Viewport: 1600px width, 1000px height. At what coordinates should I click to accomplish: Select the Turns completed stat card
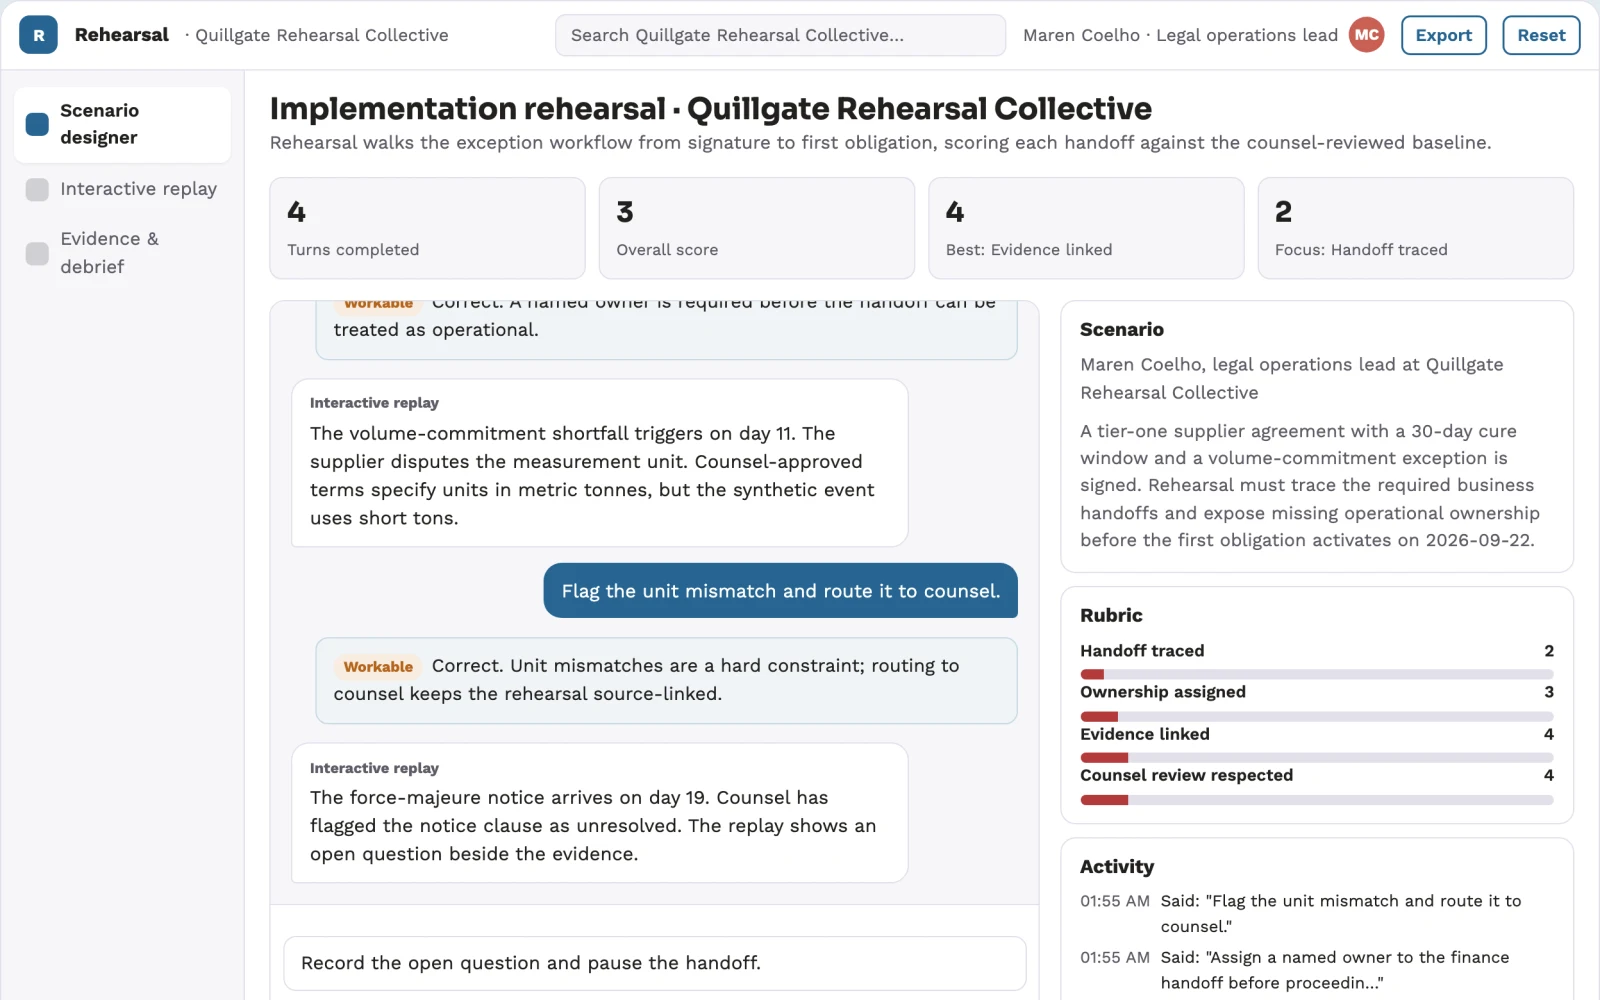(427, 228)
